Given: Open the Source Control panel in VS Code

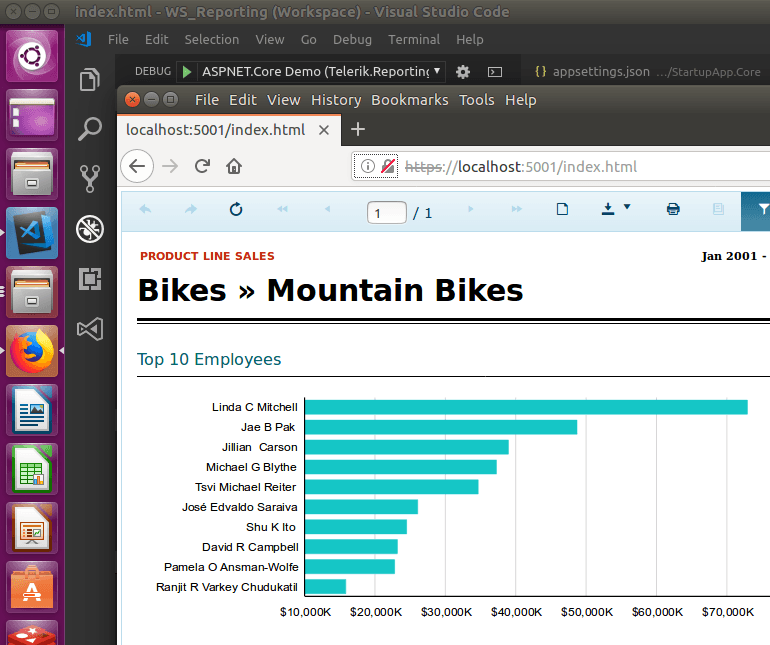Looking at the screenshot, I should click(x=90, y=179).
